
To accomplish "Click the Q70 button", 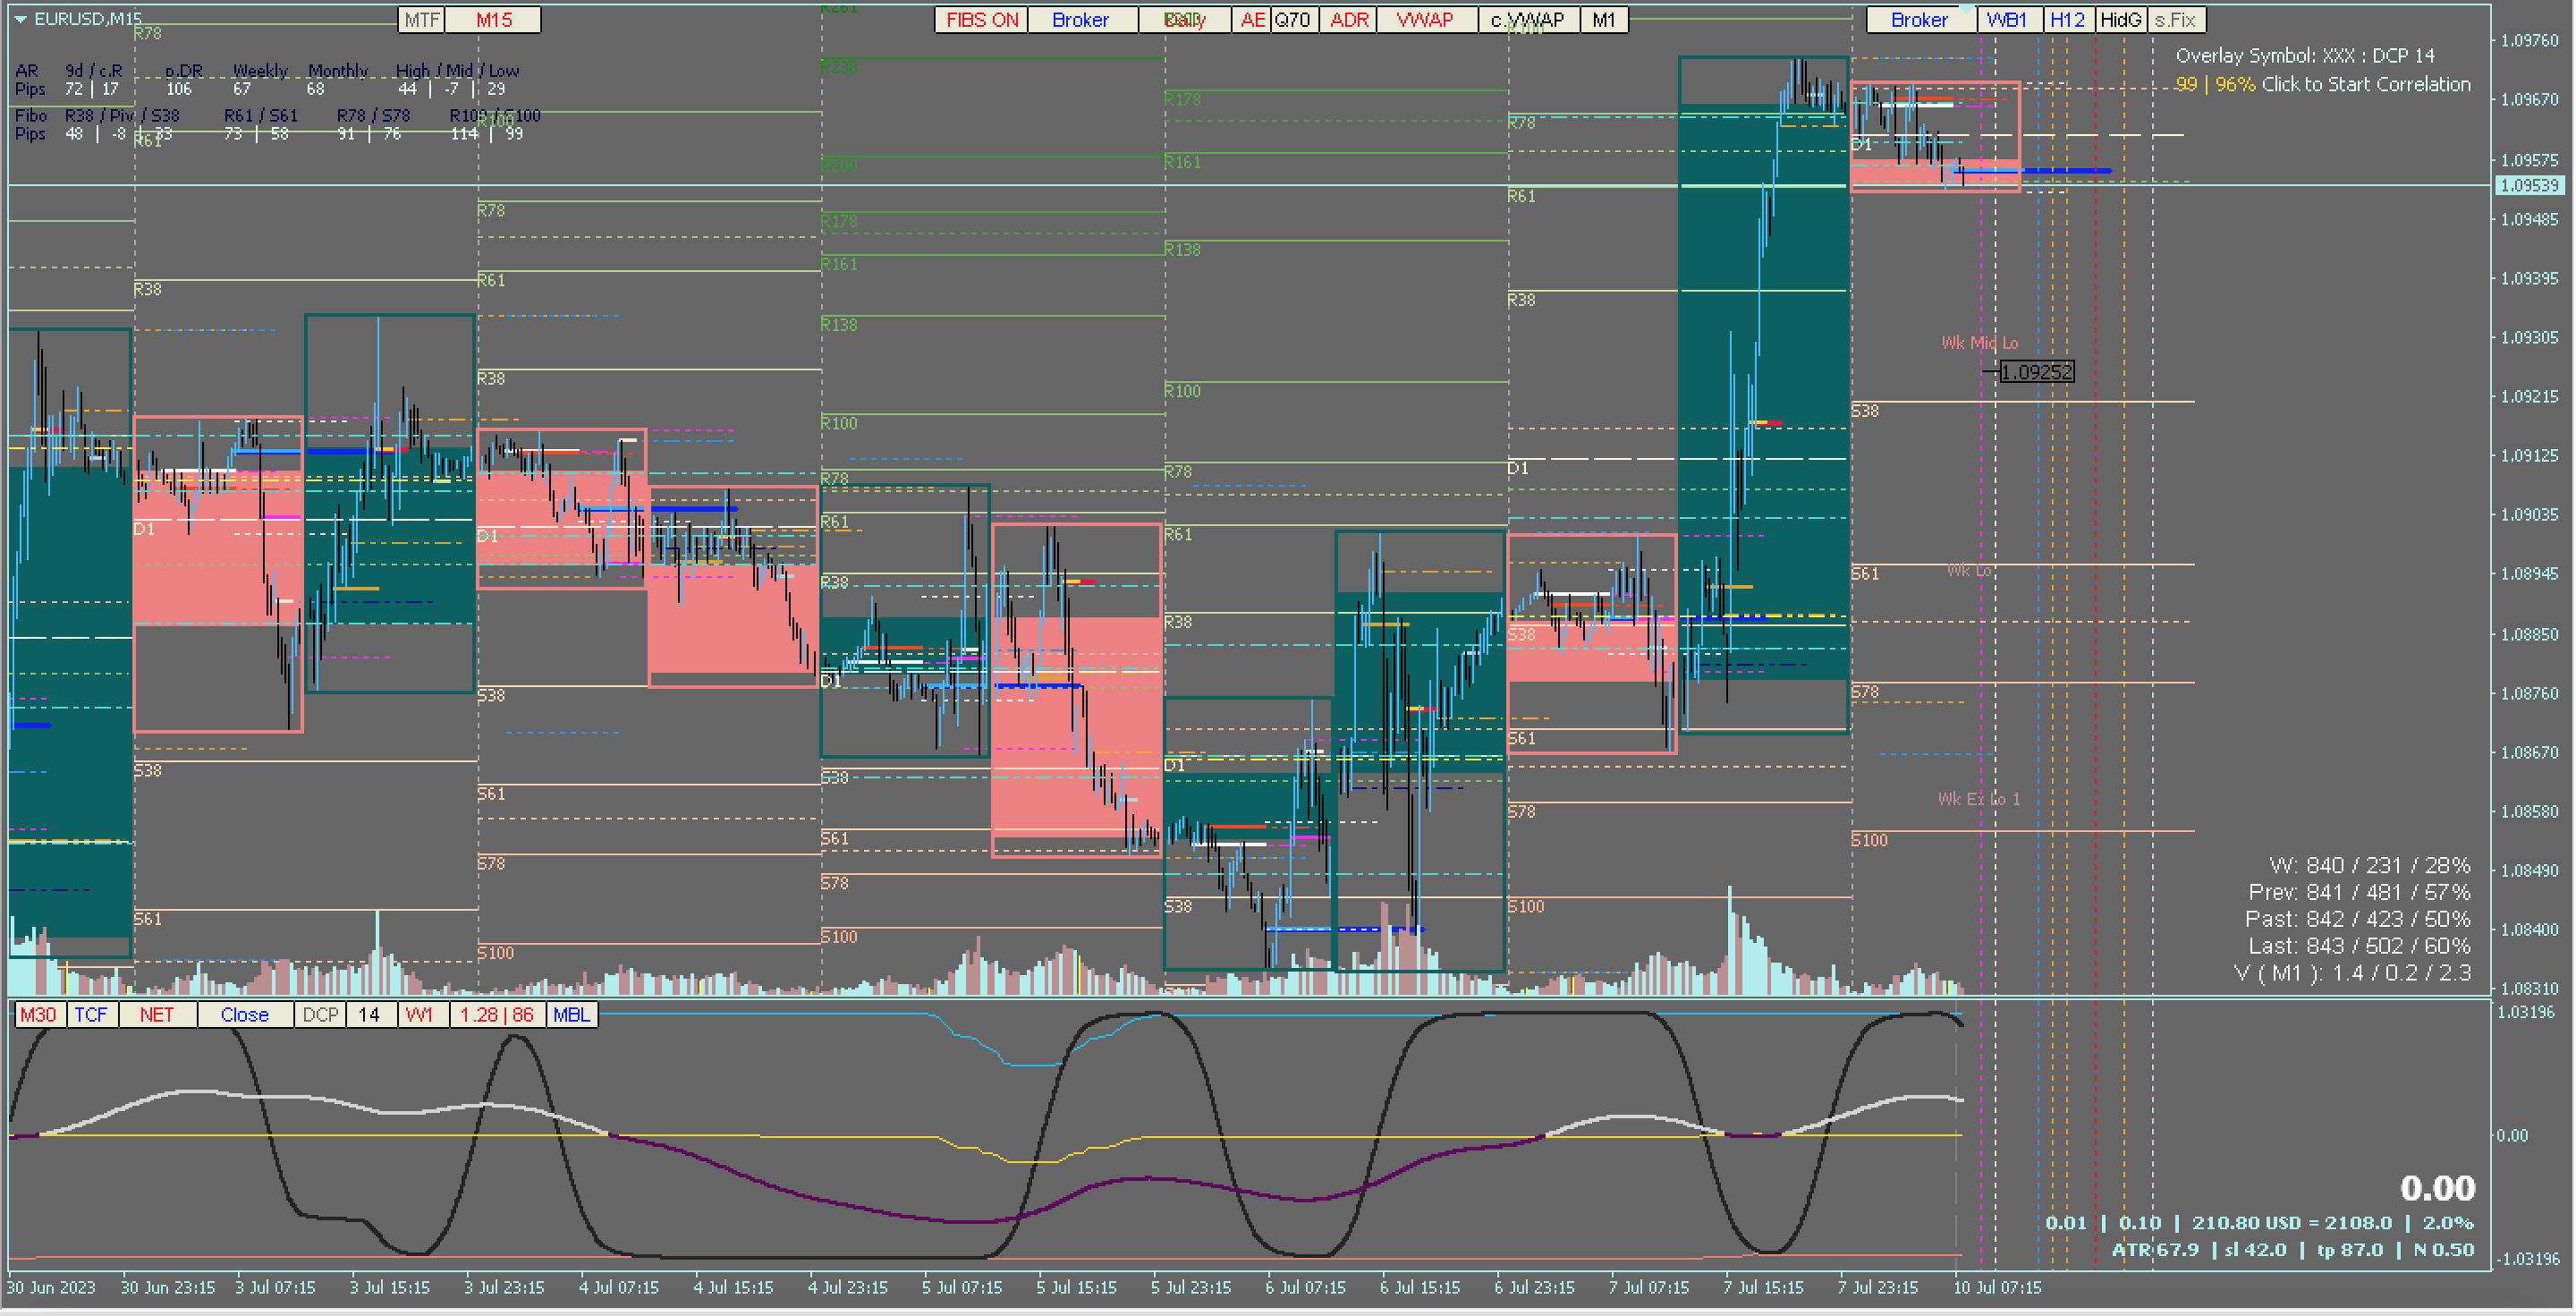I will tap(1292, 20).
